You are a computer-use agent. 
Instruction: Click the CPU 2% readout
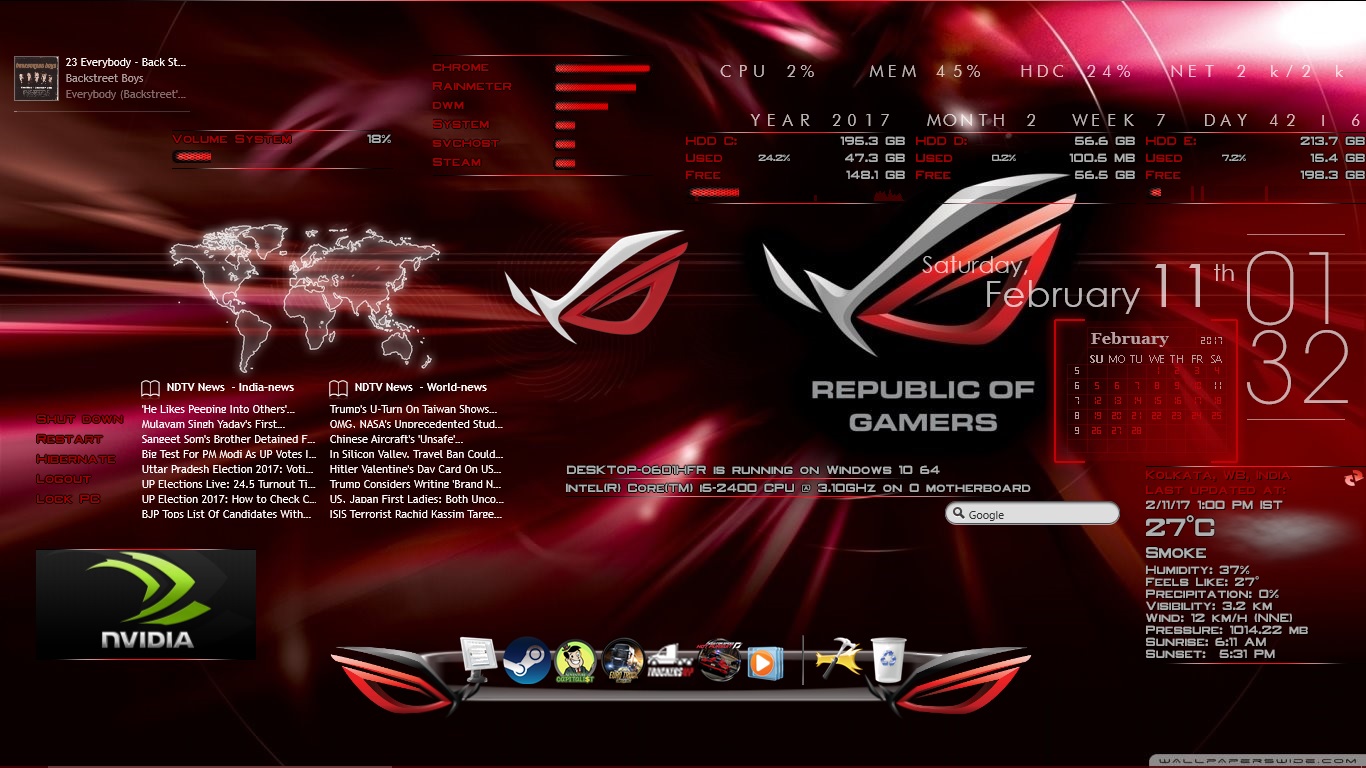click(768, 71)
